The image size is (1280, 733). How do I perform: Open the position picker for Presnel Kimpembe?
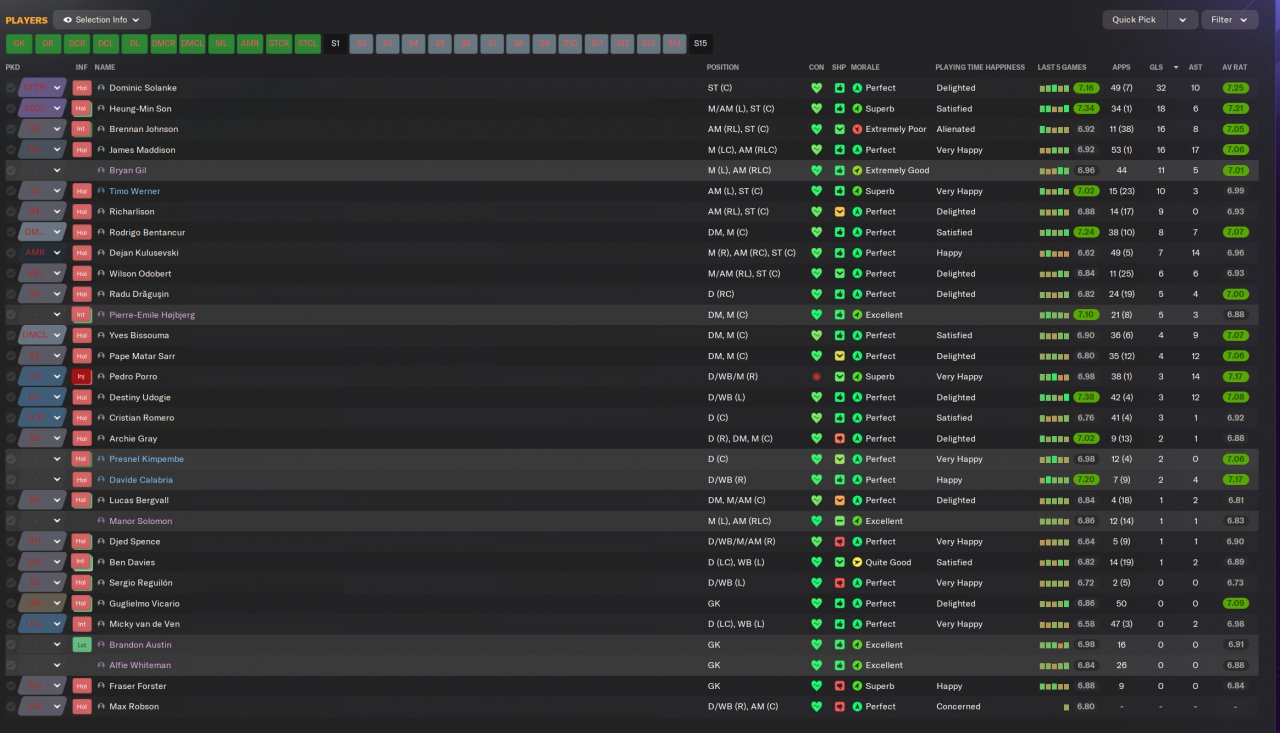[43, 459]
